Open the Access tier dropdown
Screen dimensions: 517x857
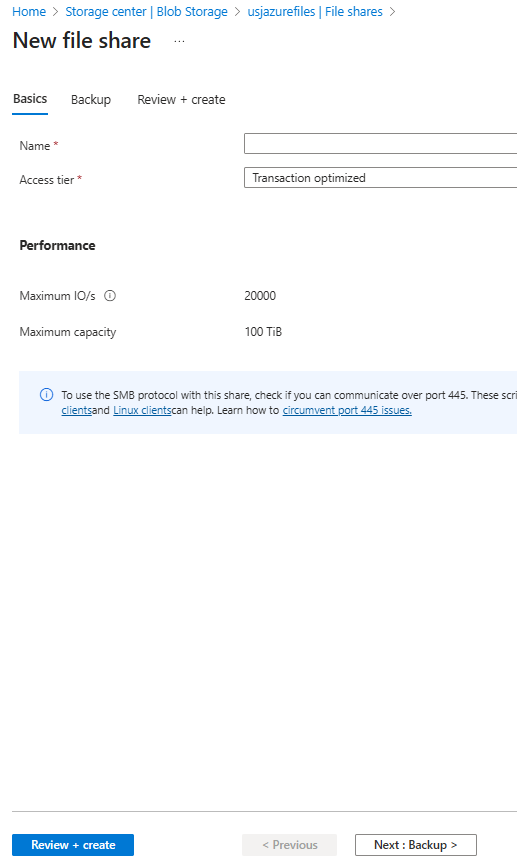(380, 178)
